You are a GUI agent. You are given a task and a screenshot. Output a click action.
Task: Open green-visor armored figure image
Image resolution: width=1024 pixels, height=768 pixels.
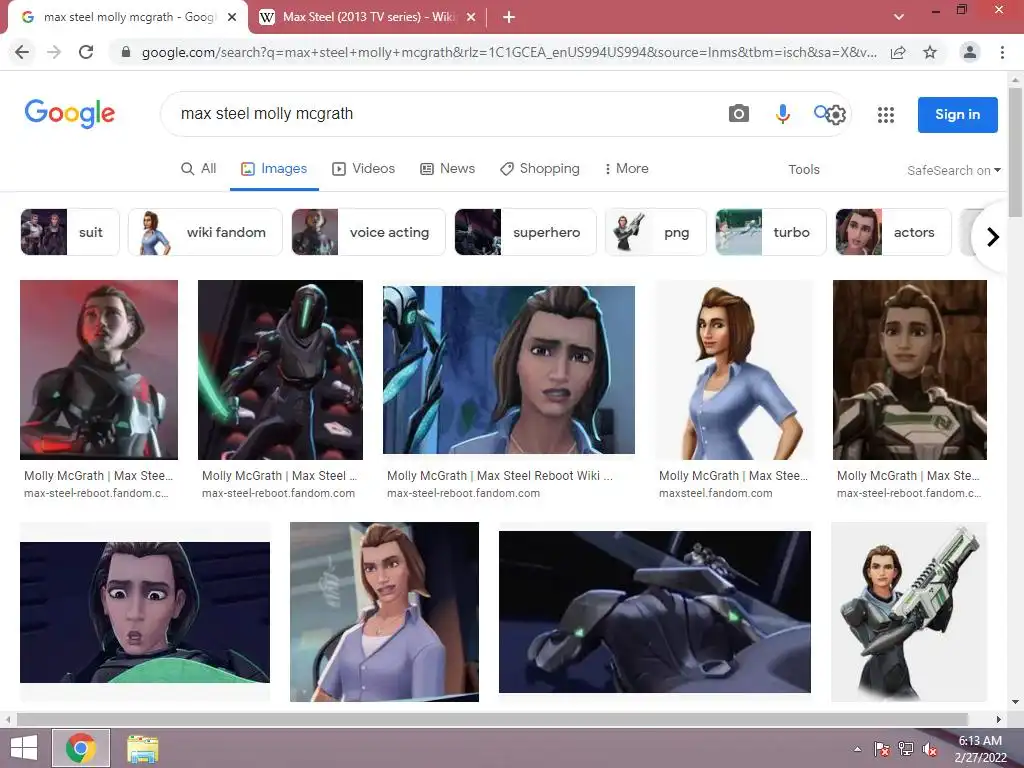point(280,370)
